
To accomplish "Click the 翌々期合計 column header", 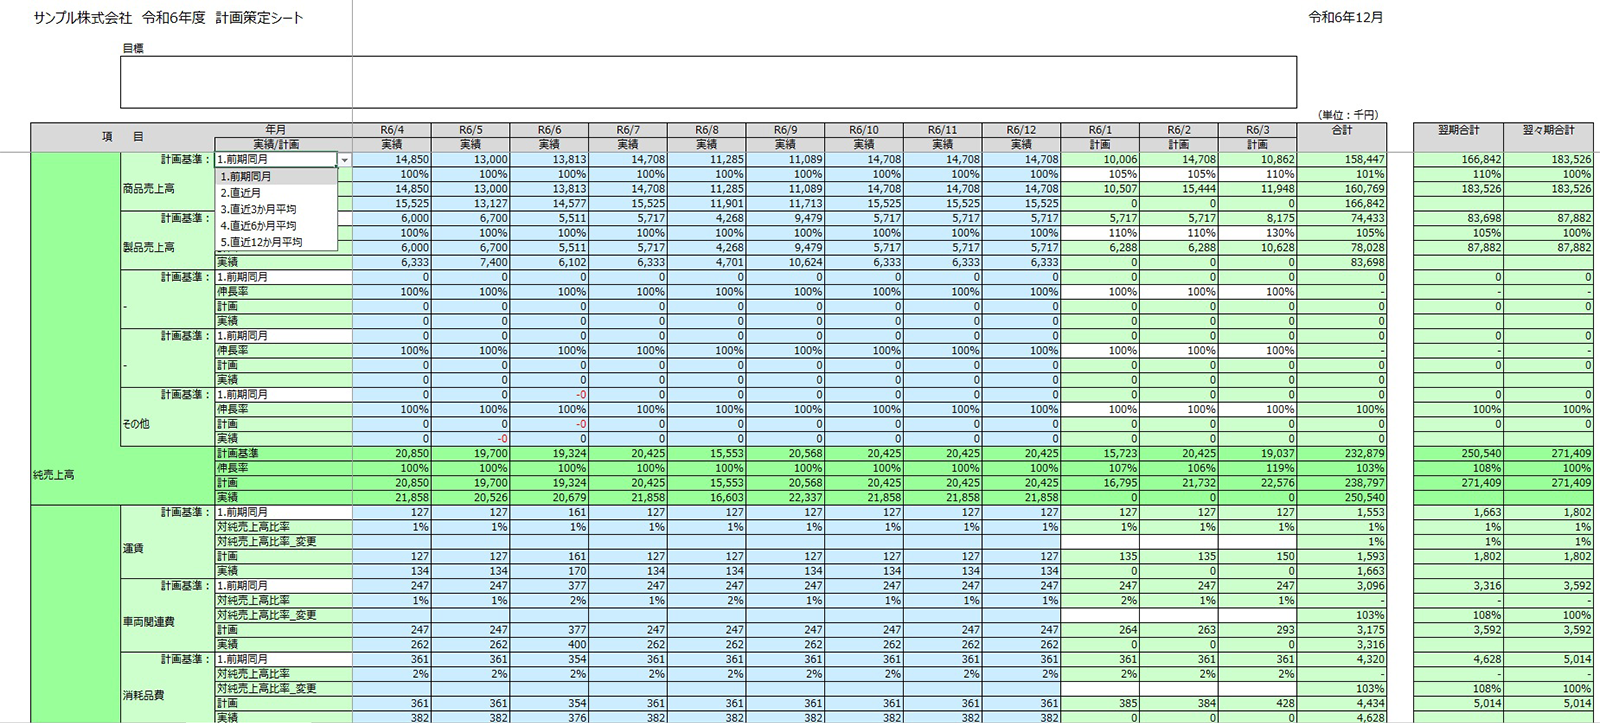I will [1548, 130].
